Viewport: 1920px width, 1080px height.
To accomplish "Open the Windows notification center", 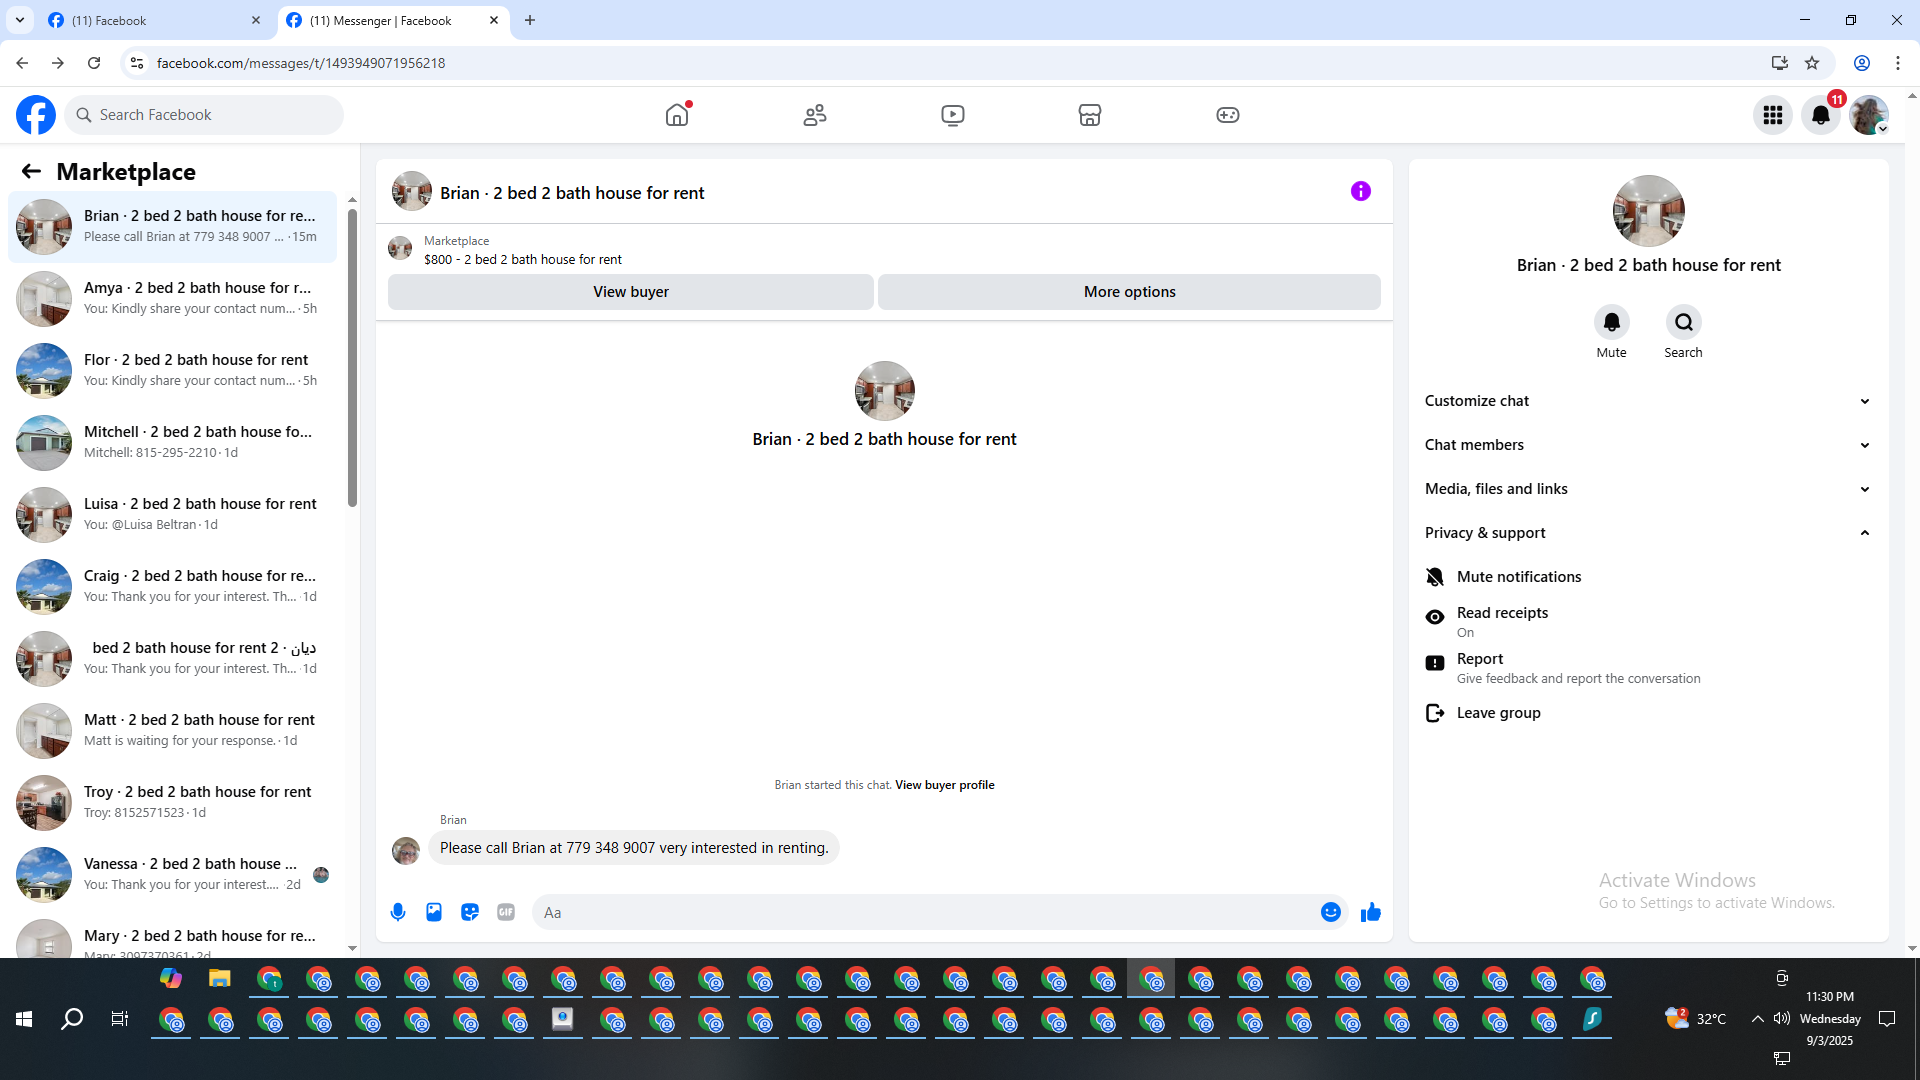I will tap(1887, 1019).
